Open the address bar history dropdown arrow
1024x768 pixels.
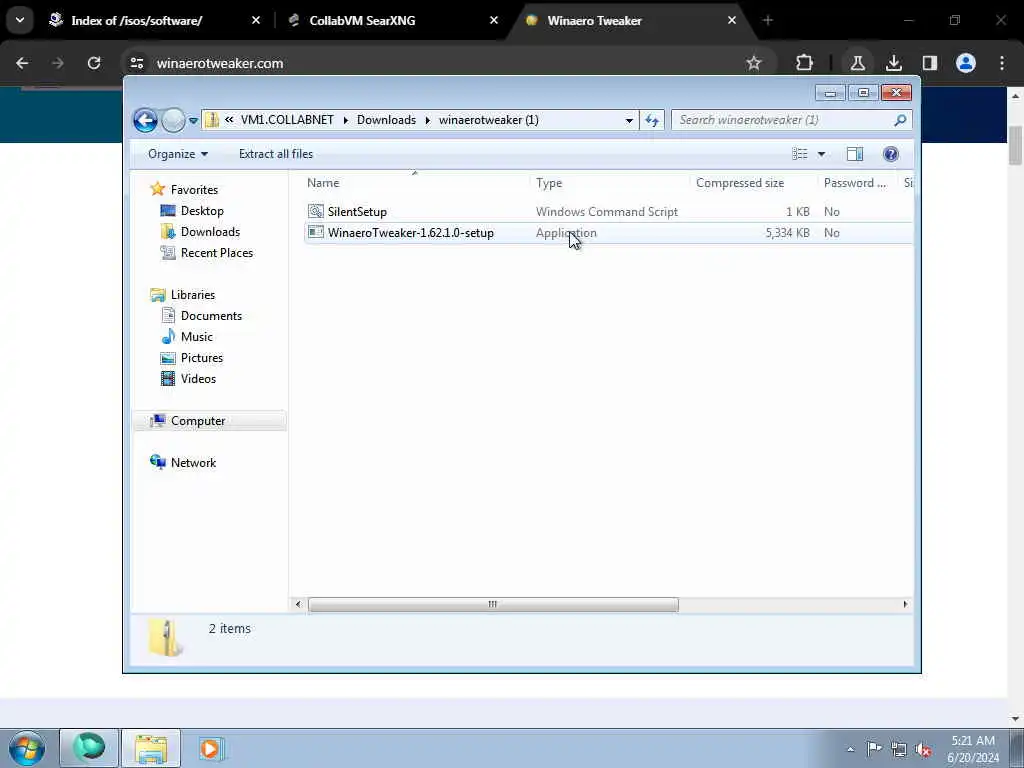click(629, 120)
